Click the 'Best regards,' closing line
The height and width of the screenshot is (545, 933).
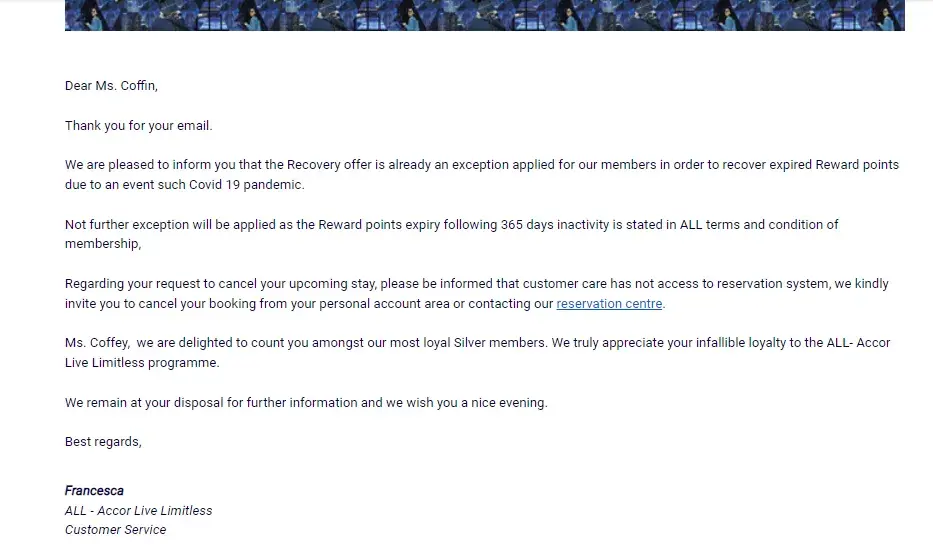click(103, 442)
